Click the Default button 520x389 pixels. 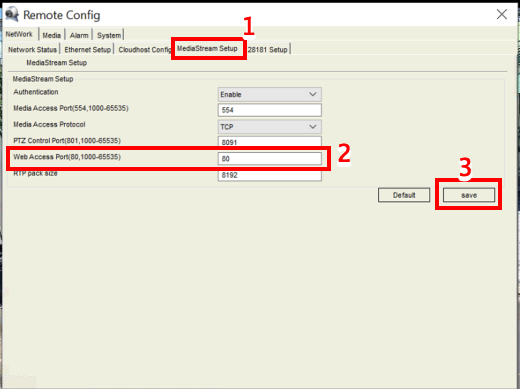click(404, 195)
